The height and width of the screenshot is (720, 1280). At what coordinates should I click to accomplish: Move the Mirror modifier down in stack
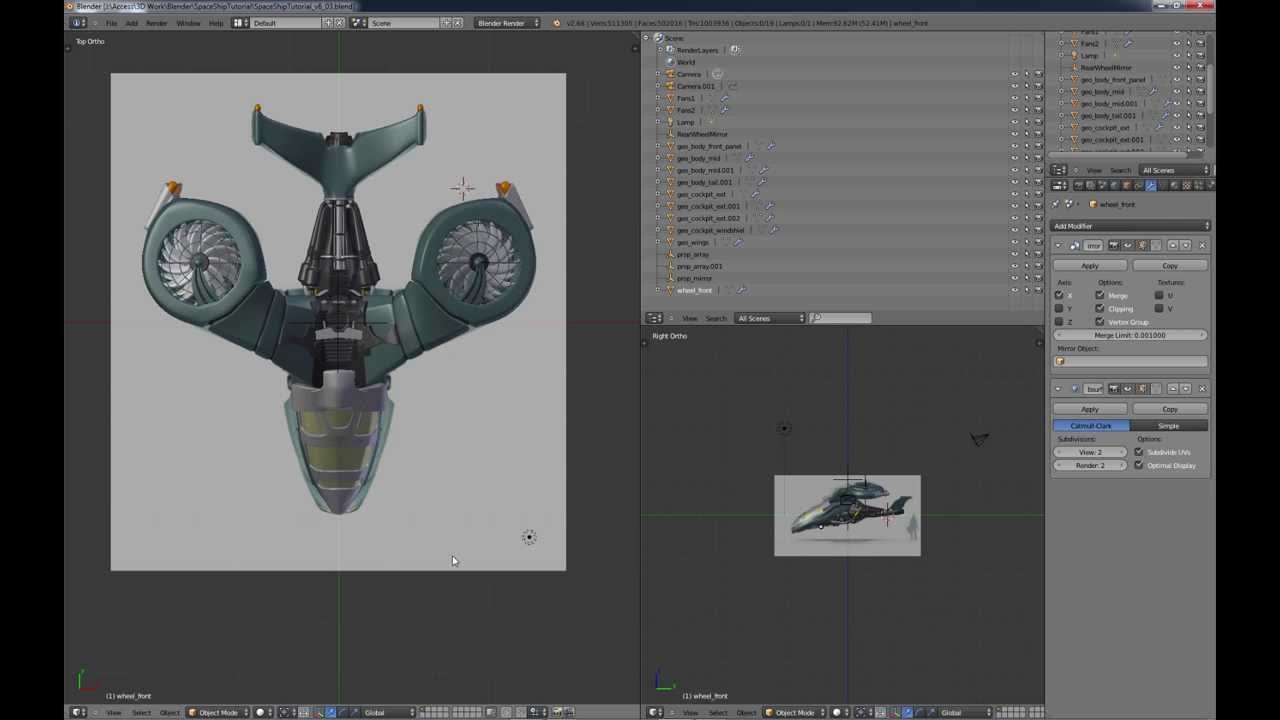(1187, 245)
